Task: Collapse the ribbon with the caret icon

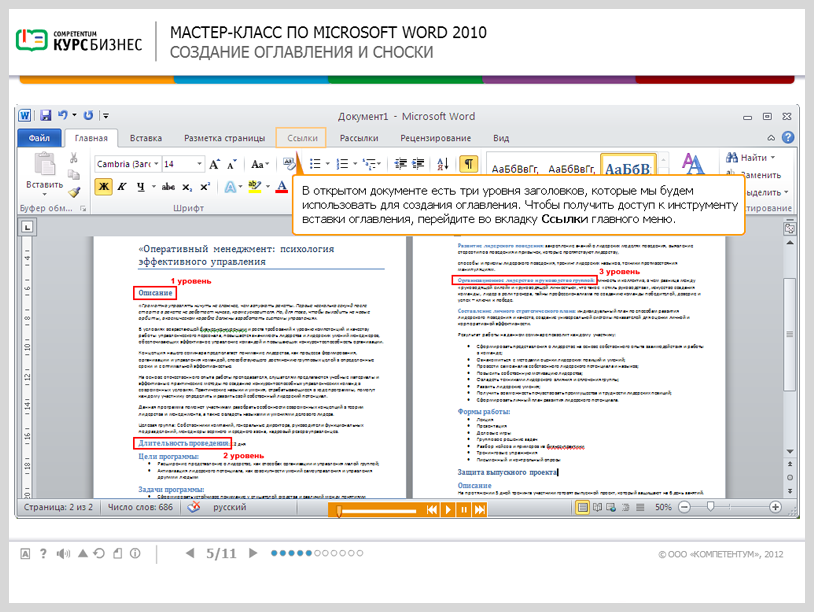Action: (x=771, y=138)
